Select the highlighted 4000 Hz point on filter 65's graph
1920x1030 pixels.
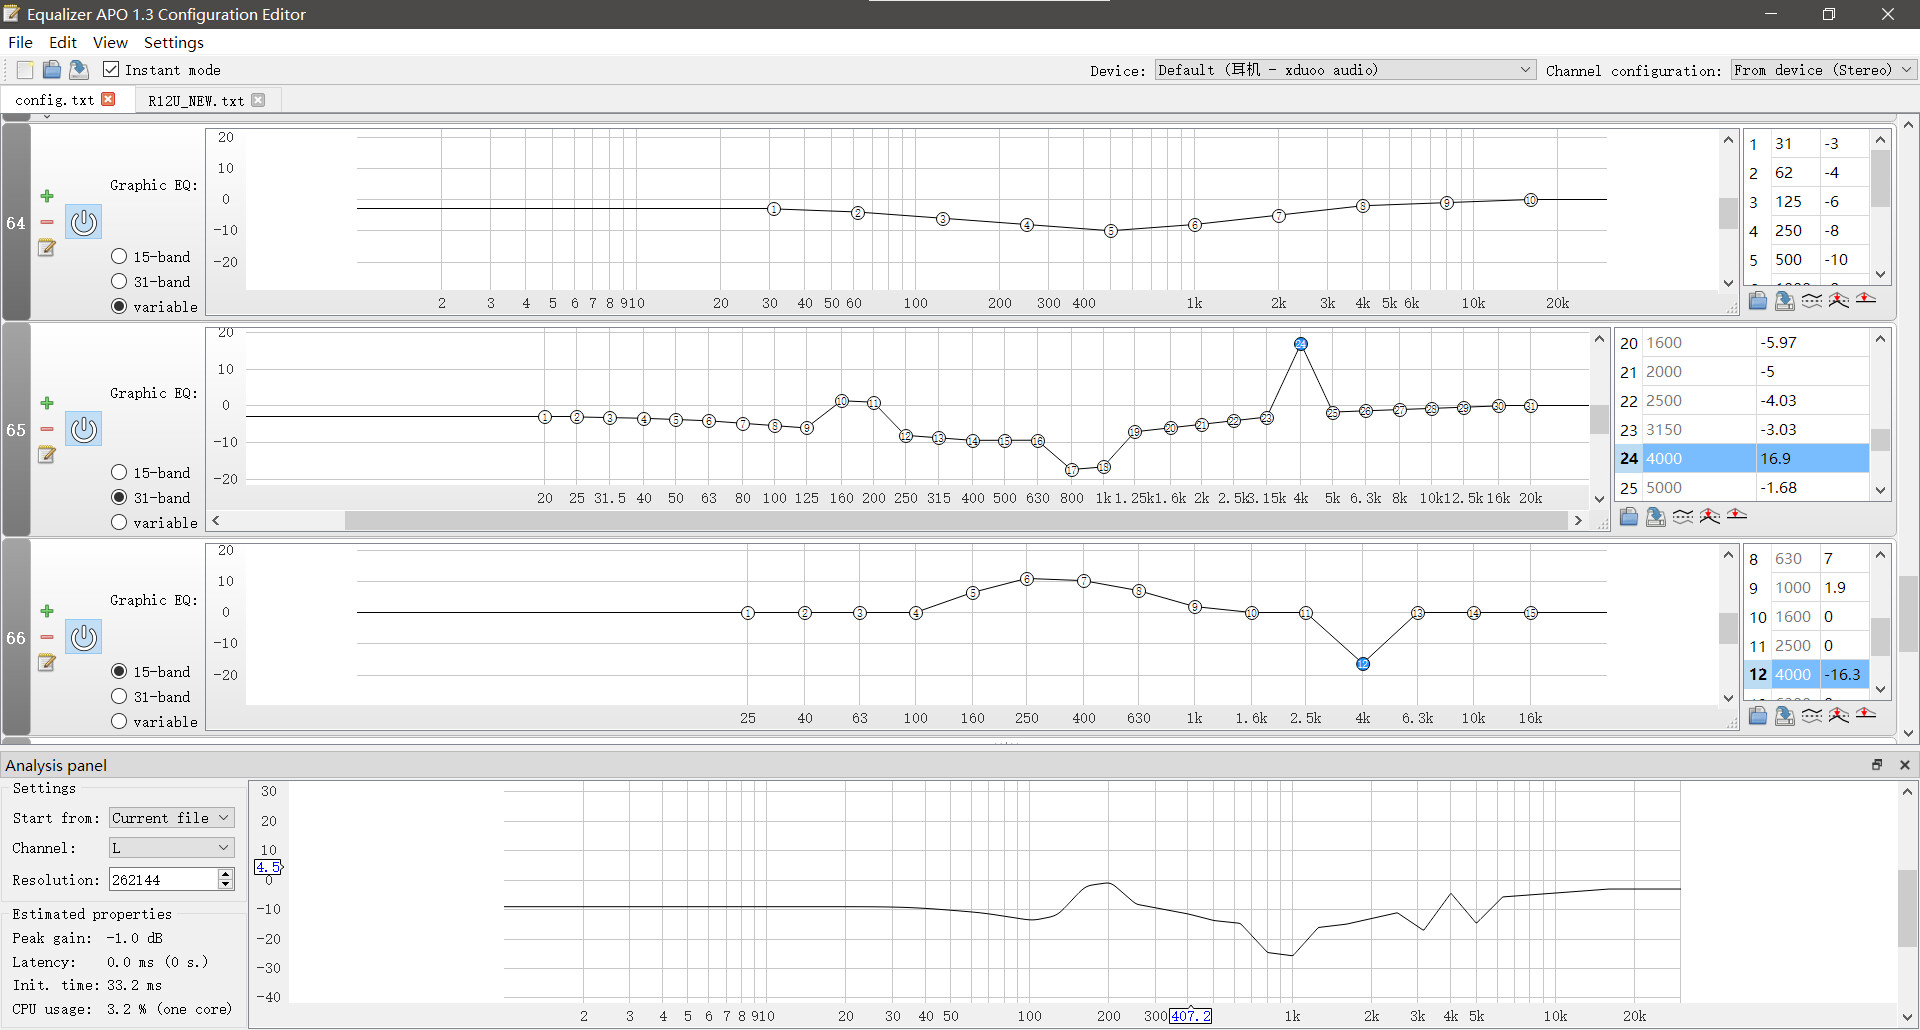(x=1300, y=344)
